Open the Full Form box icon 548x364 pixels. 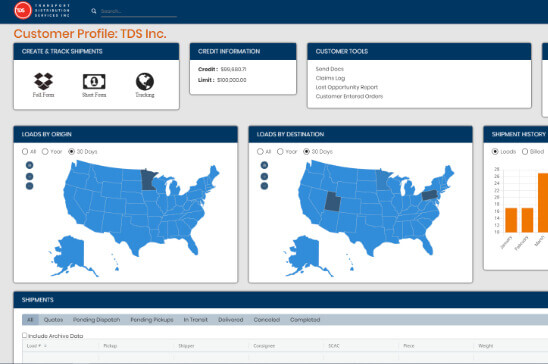tap(43, 81)
